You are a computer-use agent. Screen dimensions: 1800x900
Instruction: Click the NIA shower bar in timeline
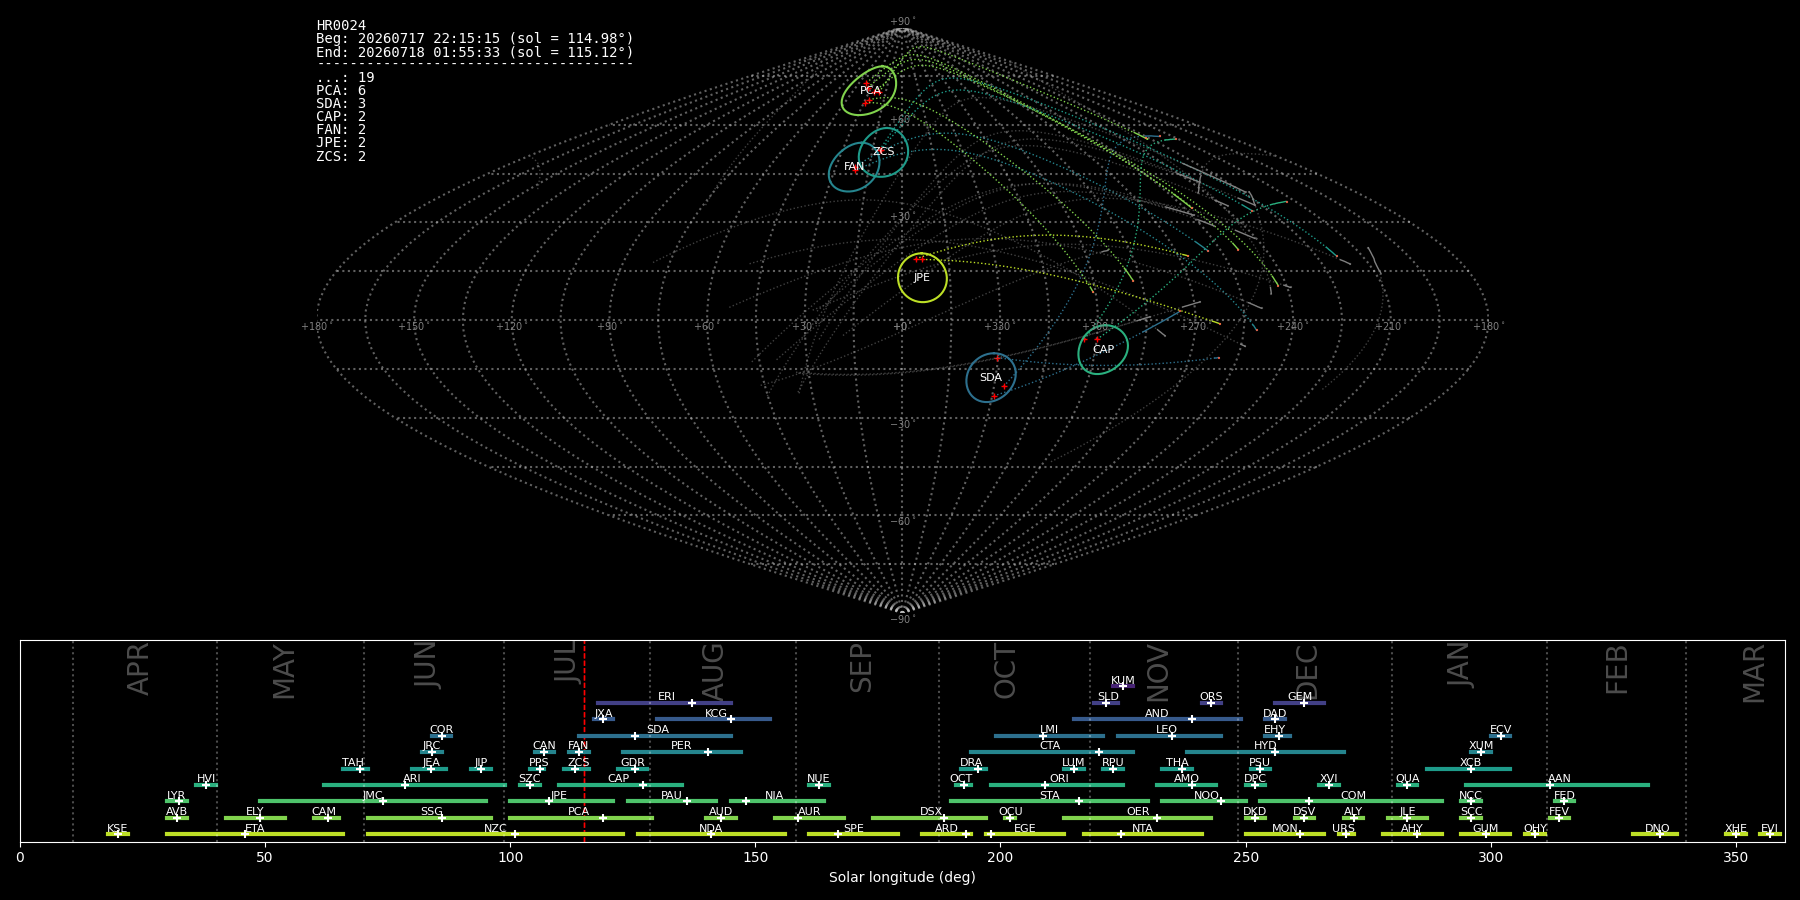(x=777, y=801)
